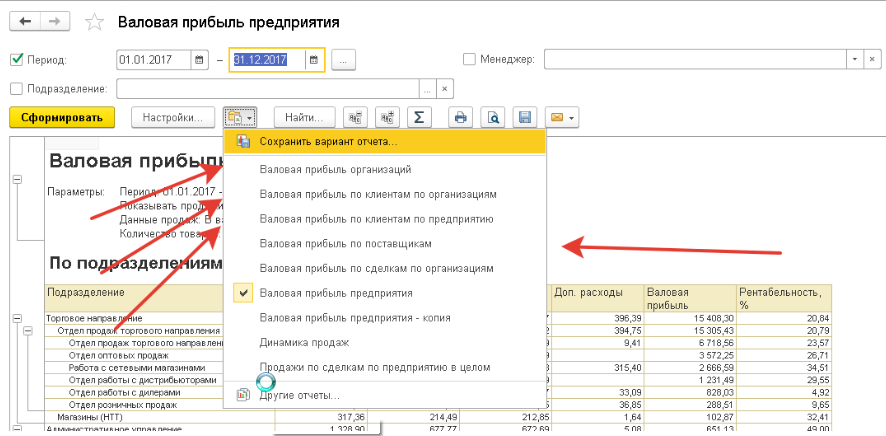Select Динамика продаж report variant
Screen dimensions: 886x436
[304, 342]
